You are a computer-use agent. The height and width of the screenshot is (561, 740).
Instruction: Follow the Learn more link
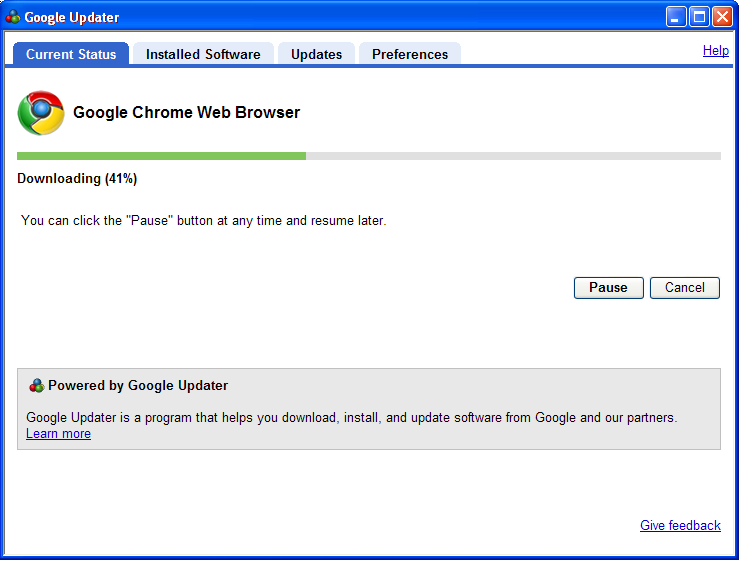pyautogui.click(x=59, y=434)
